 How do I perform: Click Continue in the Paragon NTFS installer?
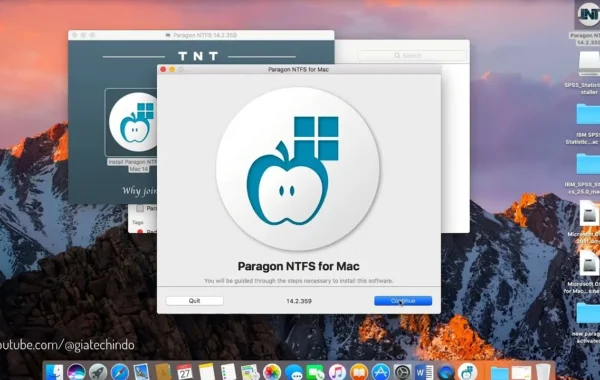[403, 301]
